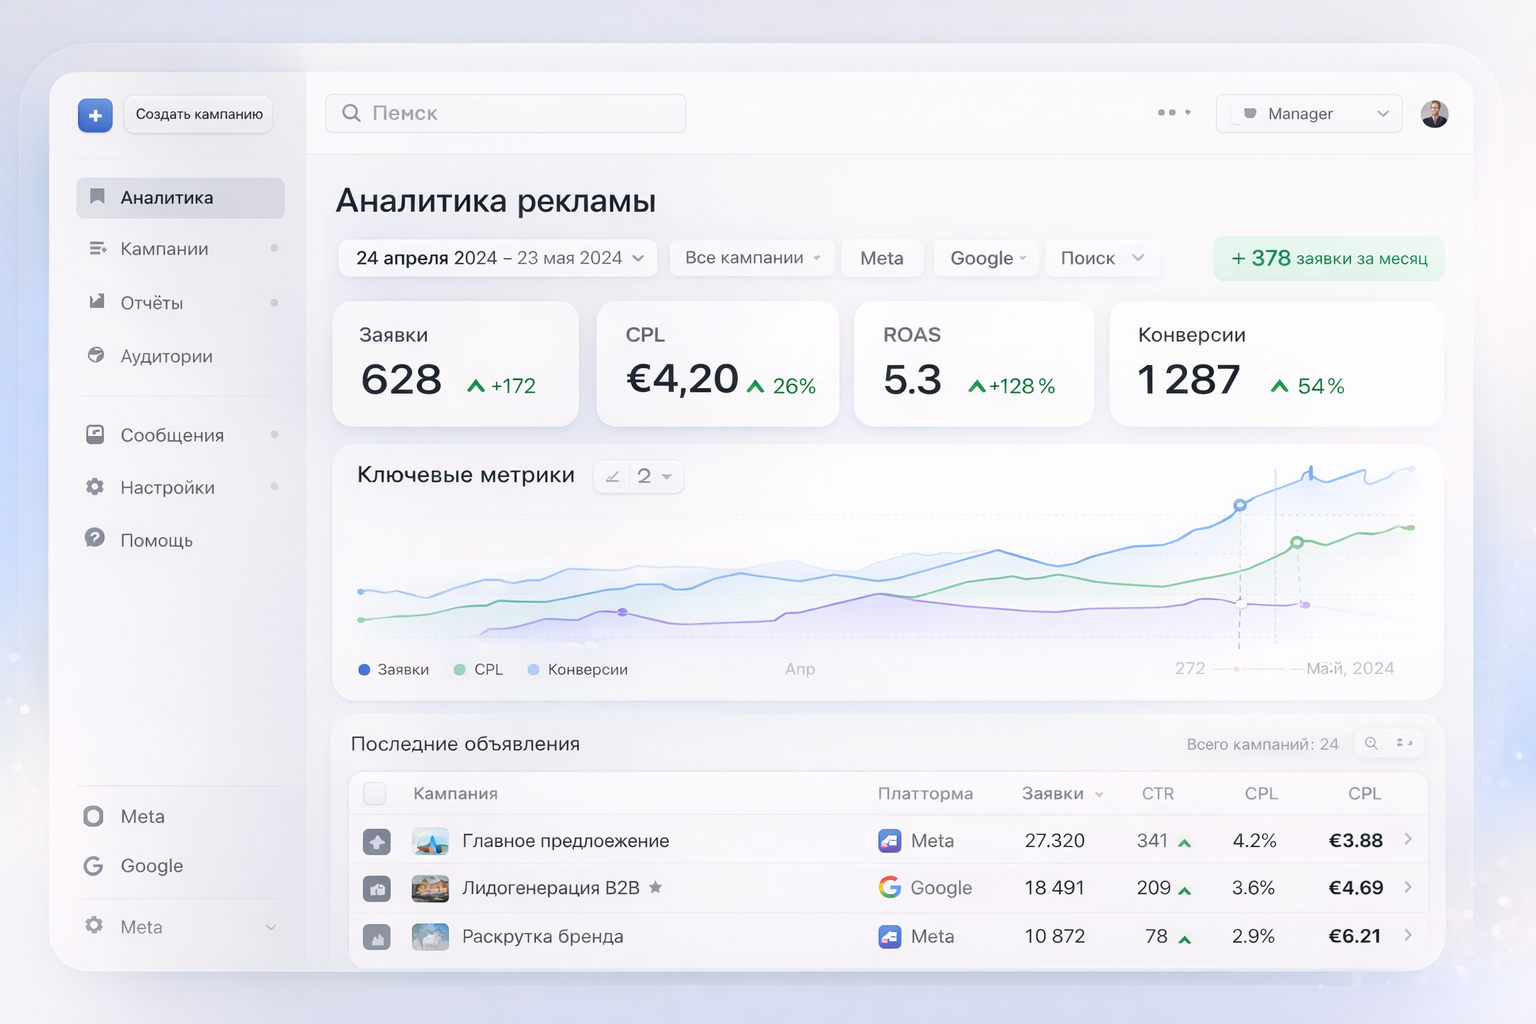Viewport: 1536px width, 1024px height.
Task: Click the Google icon on Лидогенерация B2B row
Action: [x=889, y=887]
